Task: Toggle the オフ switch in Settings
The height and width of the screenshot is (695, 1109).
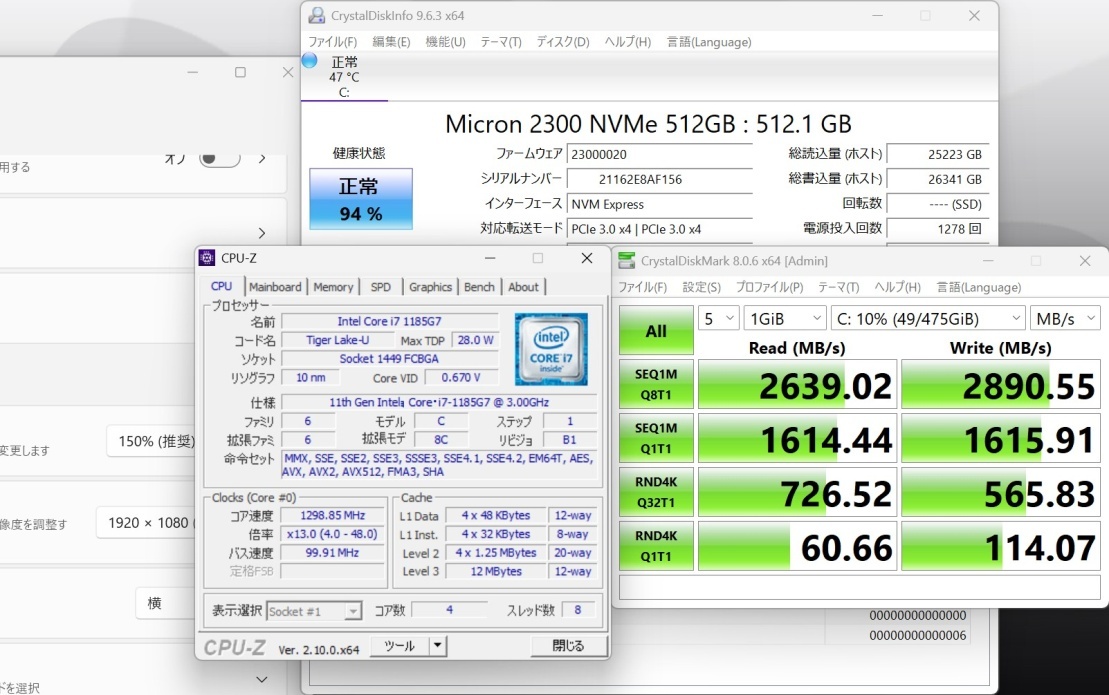Action: point(219,158)
